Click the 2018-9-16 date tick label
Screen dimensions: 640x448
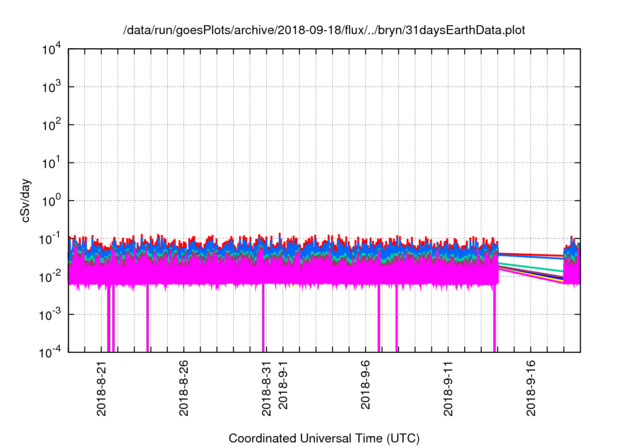tap(531, 388)
